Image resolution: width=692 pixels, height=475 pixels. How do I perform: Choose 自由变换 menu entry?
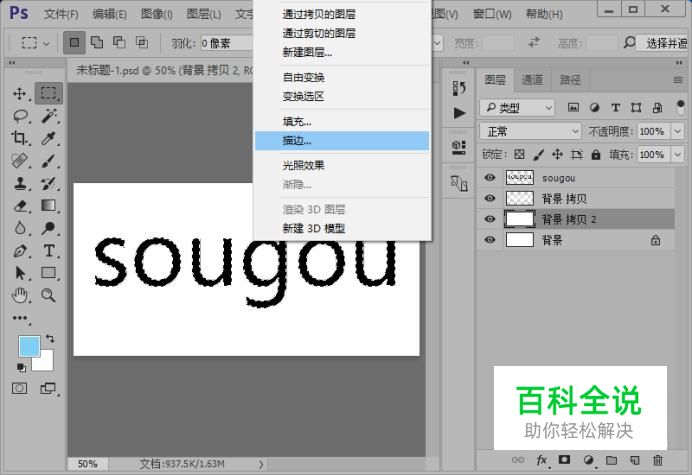tap(342, 77)
